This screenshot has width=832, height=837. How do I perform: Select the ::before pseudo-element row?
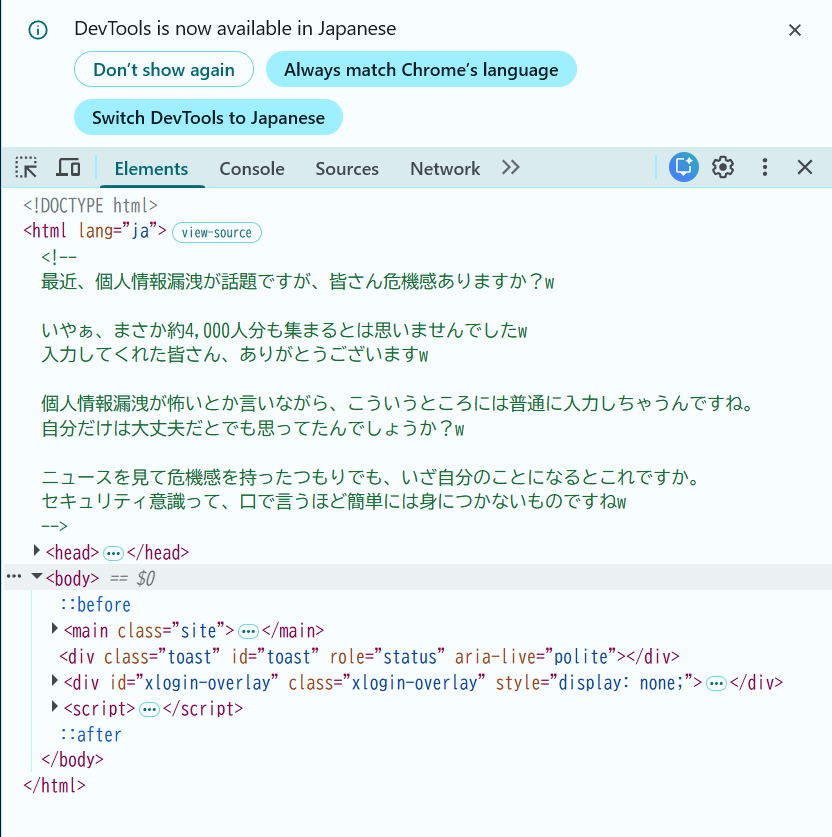(95, 605)
